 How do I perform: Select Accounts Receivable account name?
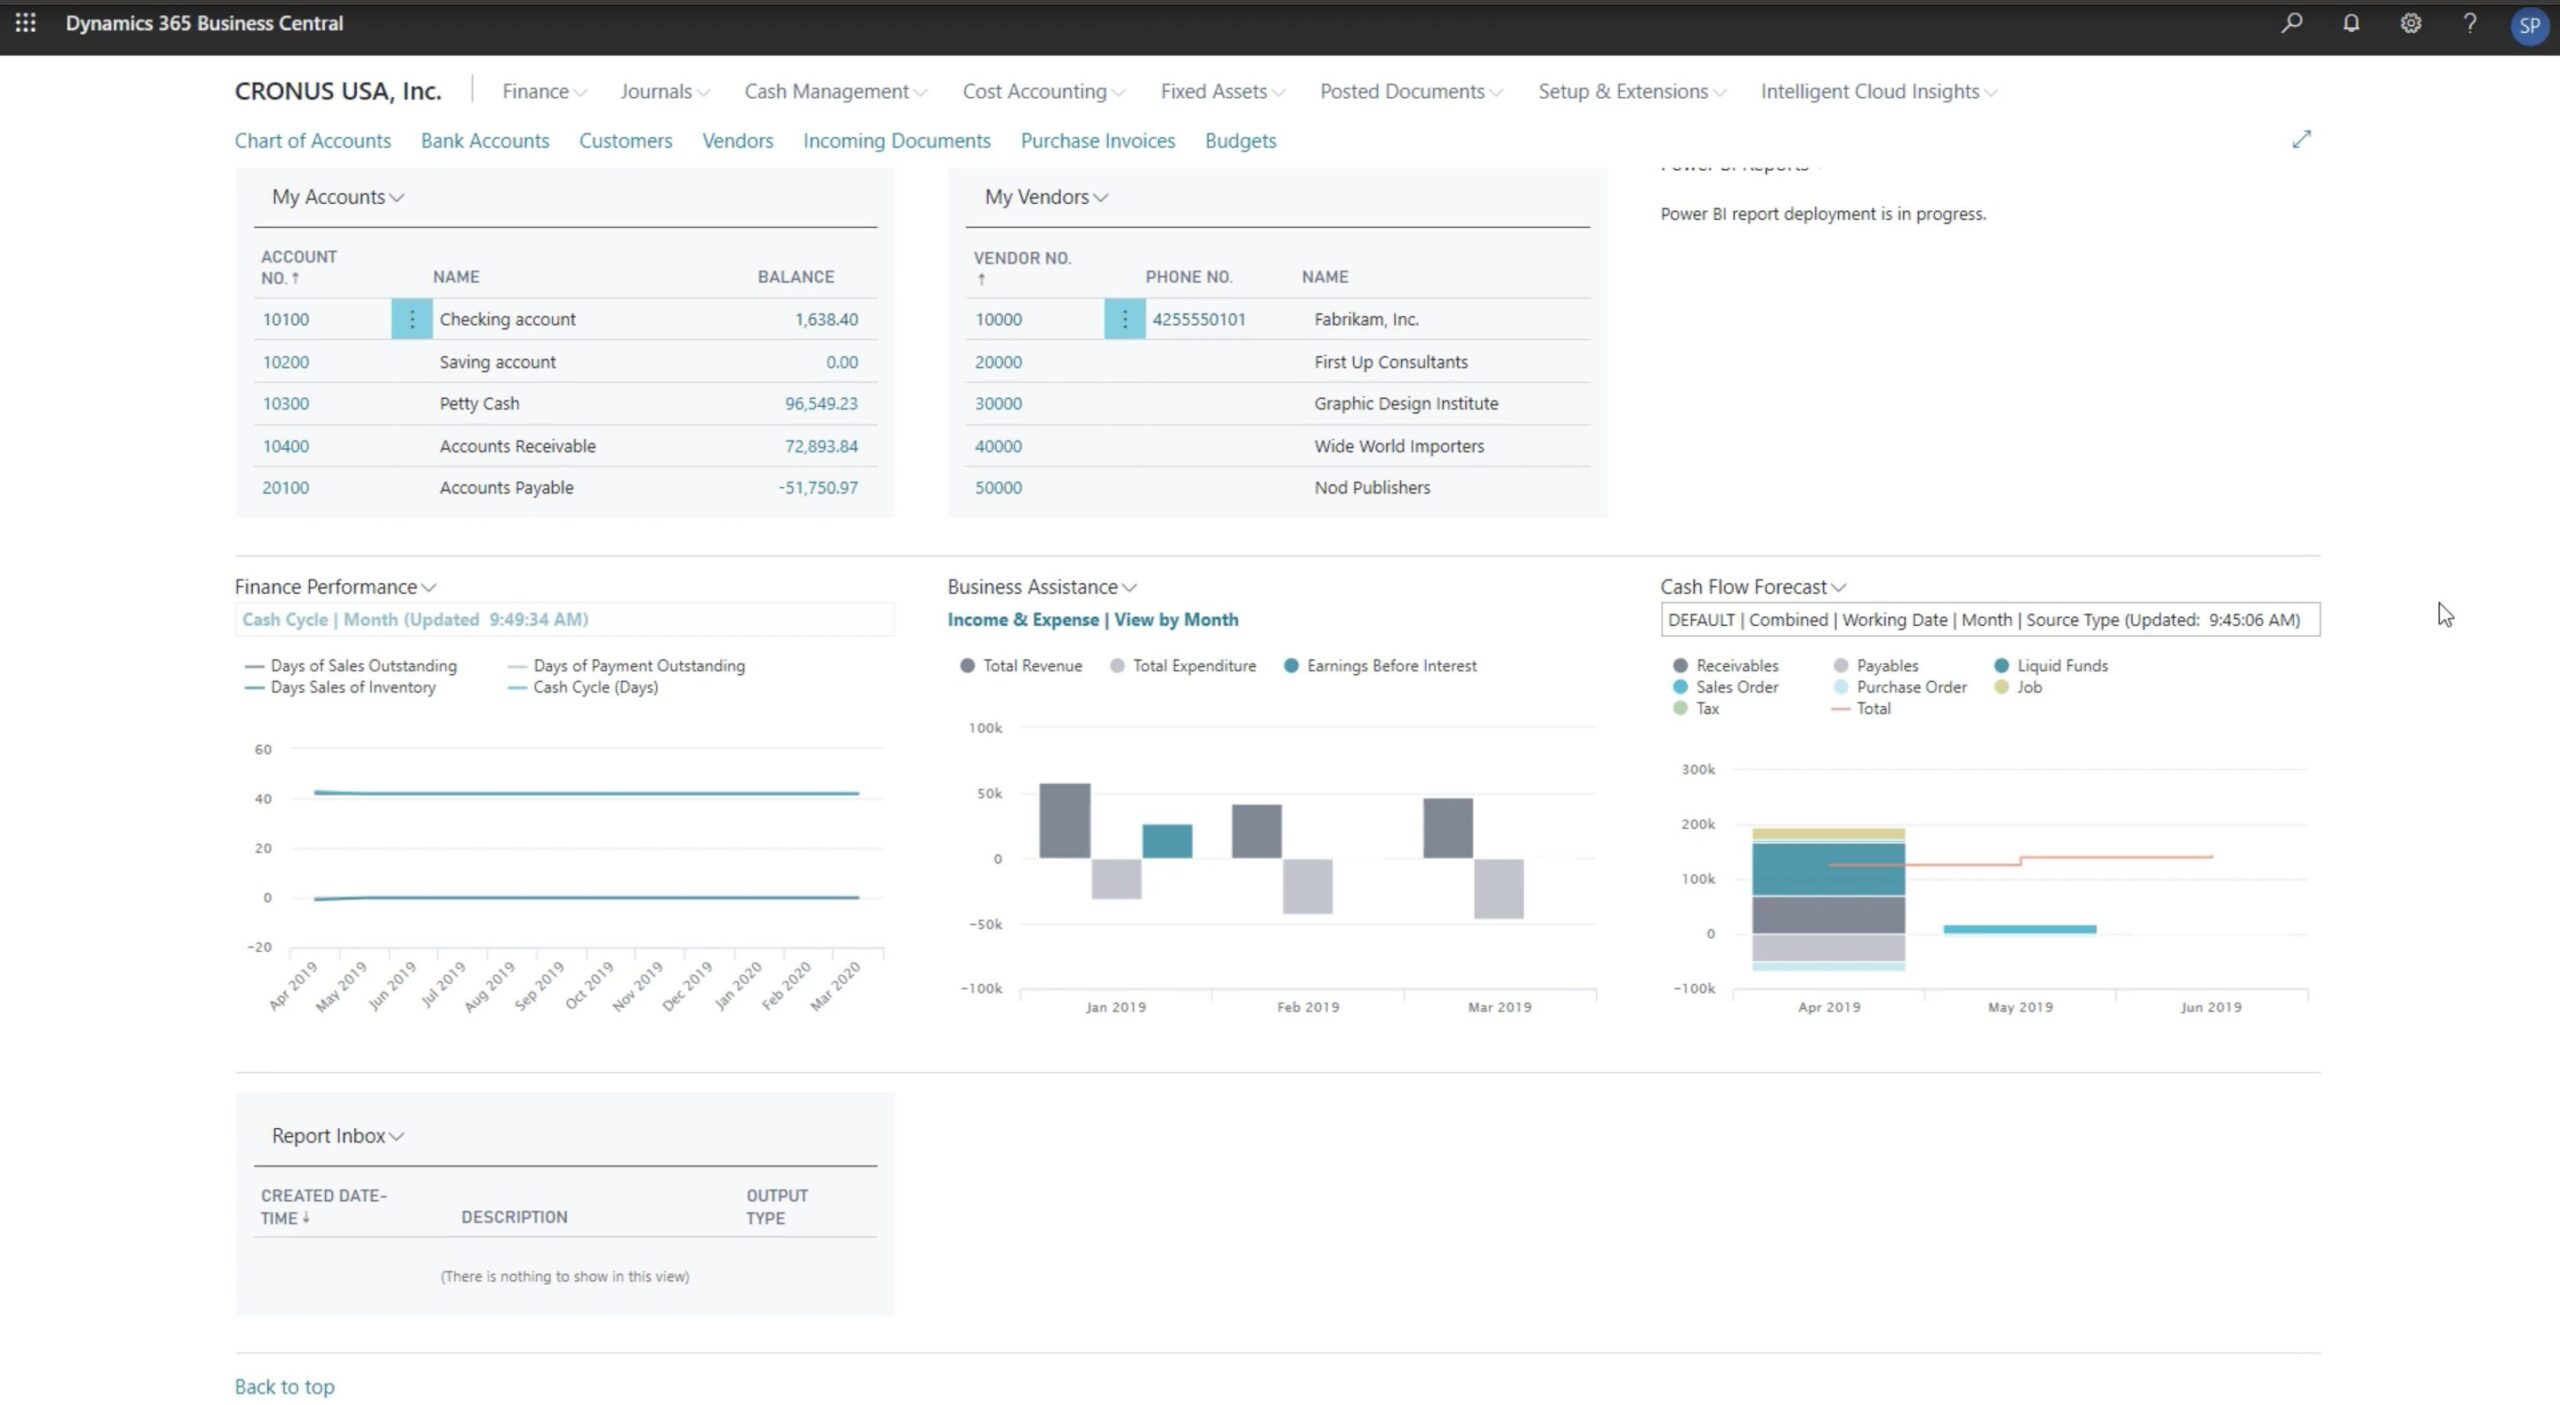click(x=517, y=446)
